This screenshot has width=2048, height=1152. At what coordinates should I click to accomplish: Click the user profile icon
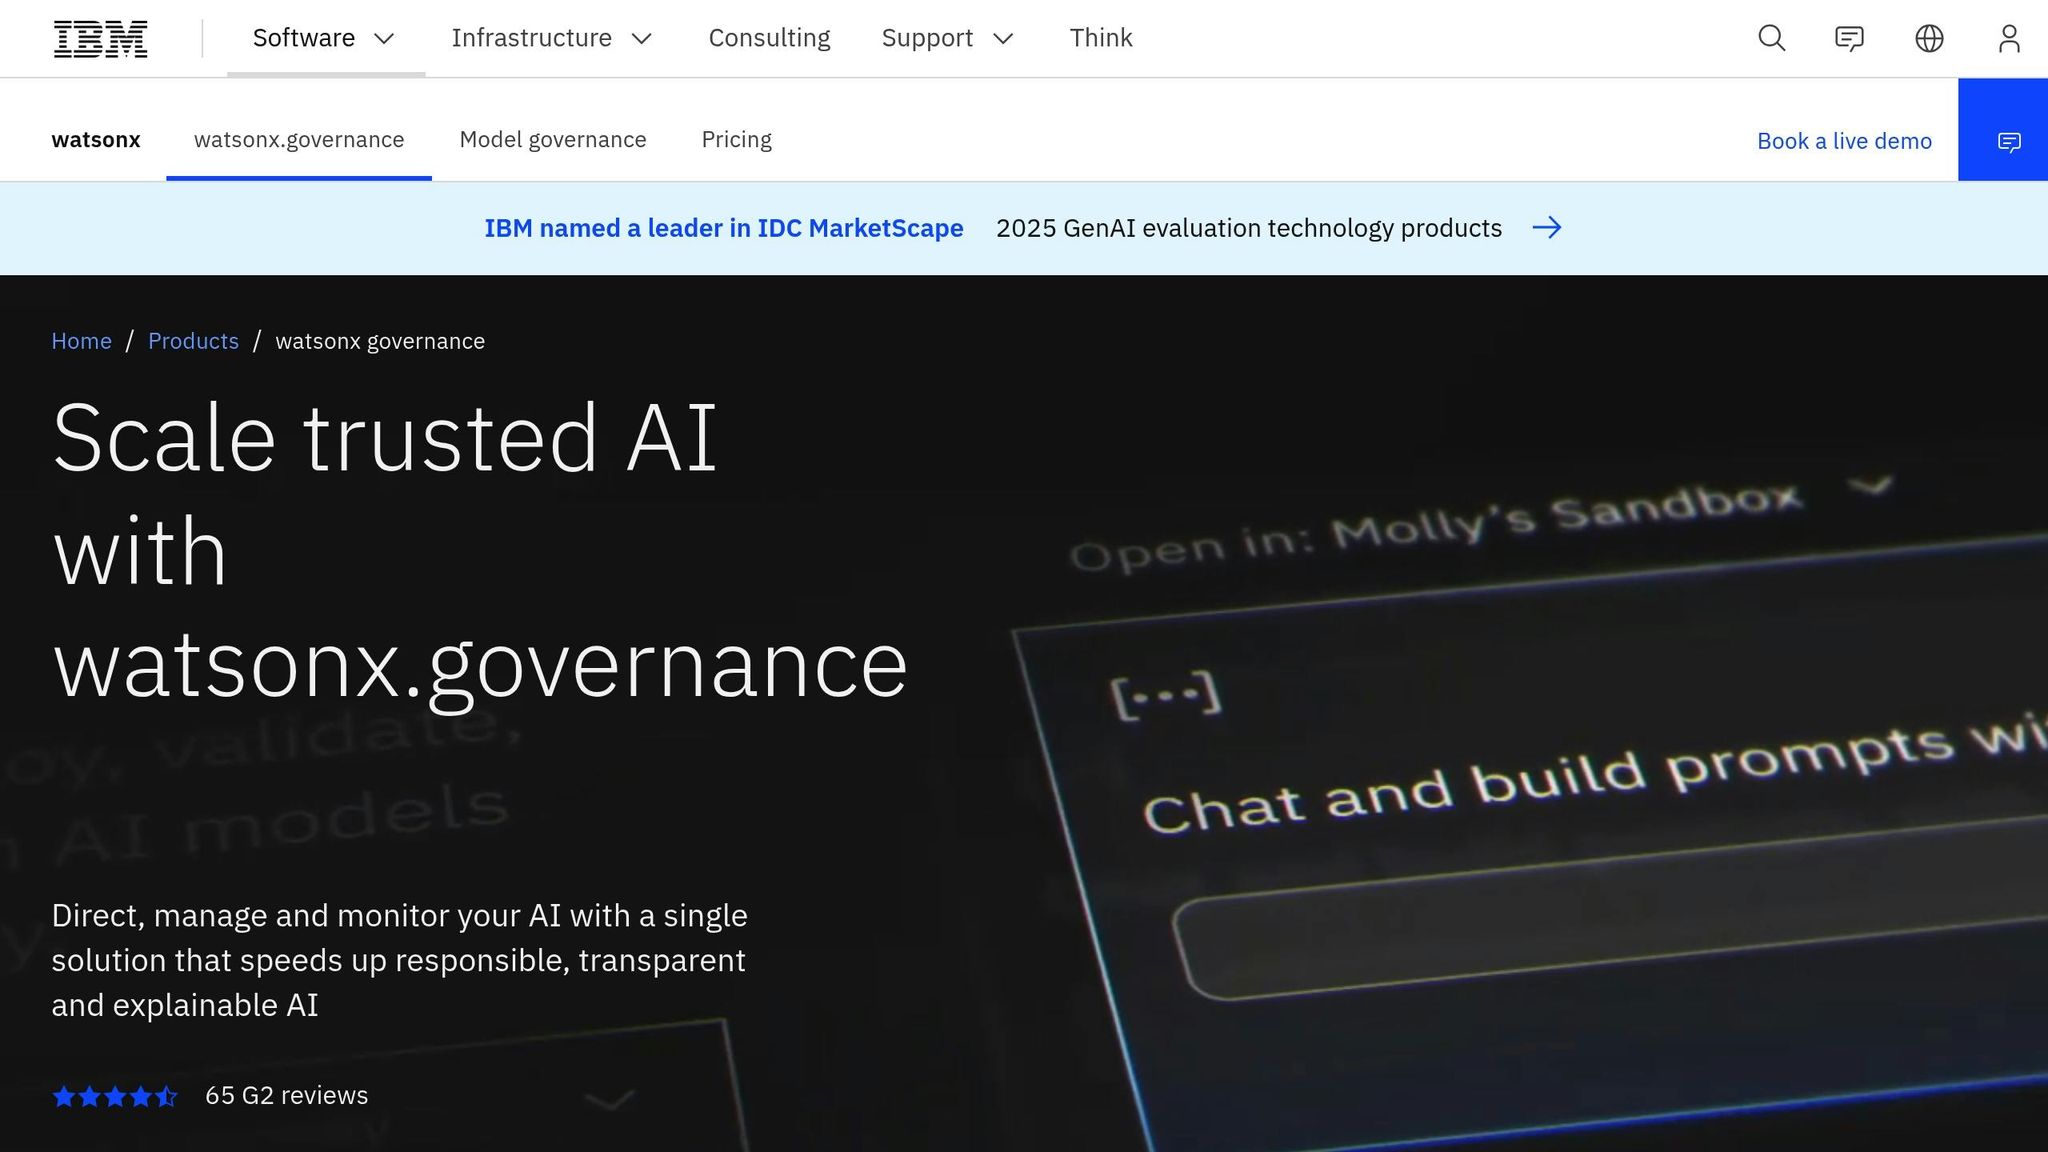tap(2009, 38)
